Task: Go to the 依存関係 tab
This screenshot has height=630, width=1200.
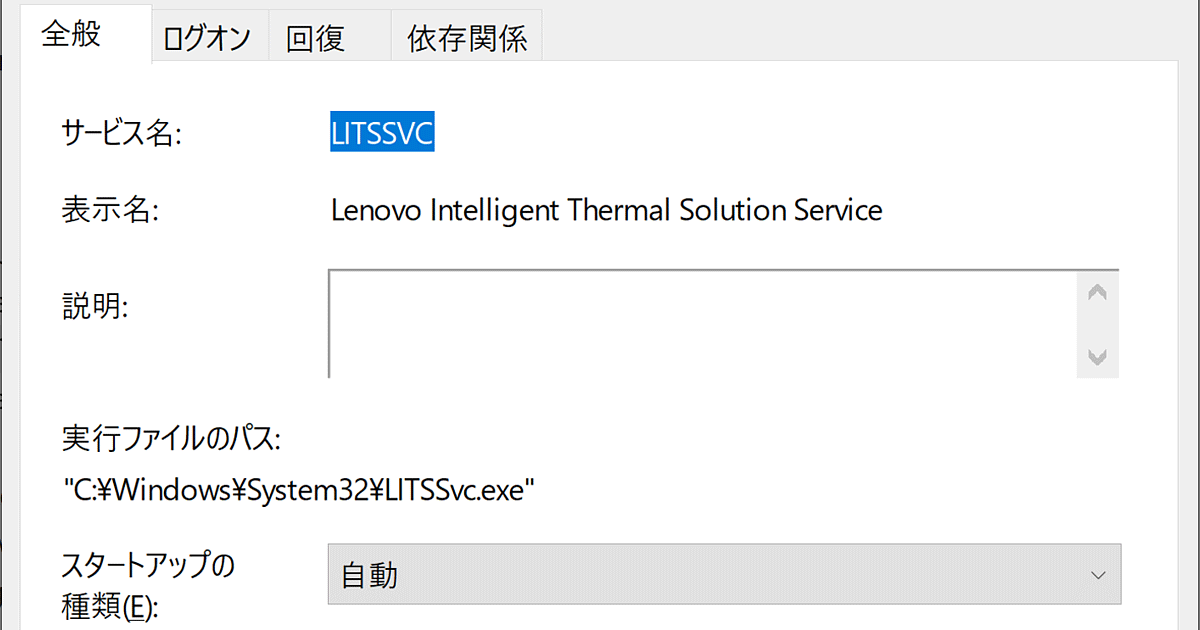Action: point(467,39)
